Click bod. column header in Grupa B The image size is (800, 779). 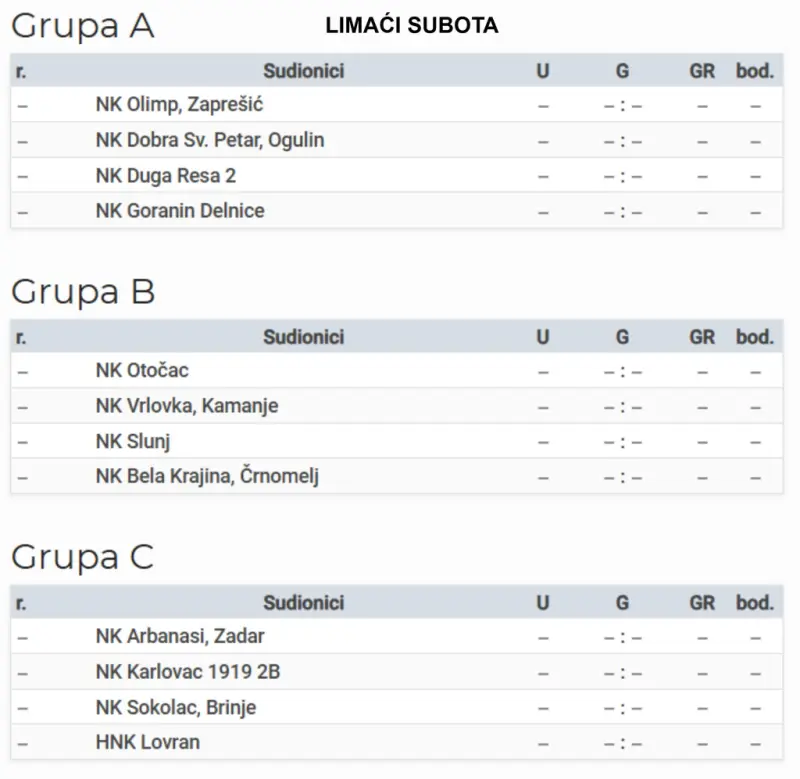point(755,337)
